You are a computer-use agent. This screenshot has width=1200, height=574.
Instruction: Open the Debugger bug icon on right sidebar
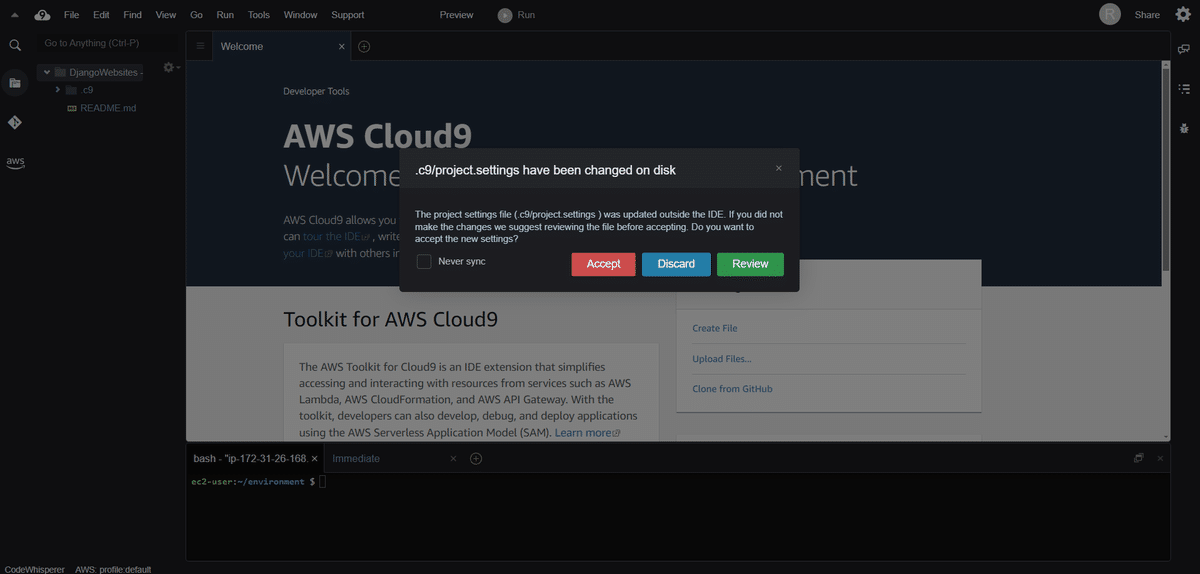click(x=1184, y=127)
